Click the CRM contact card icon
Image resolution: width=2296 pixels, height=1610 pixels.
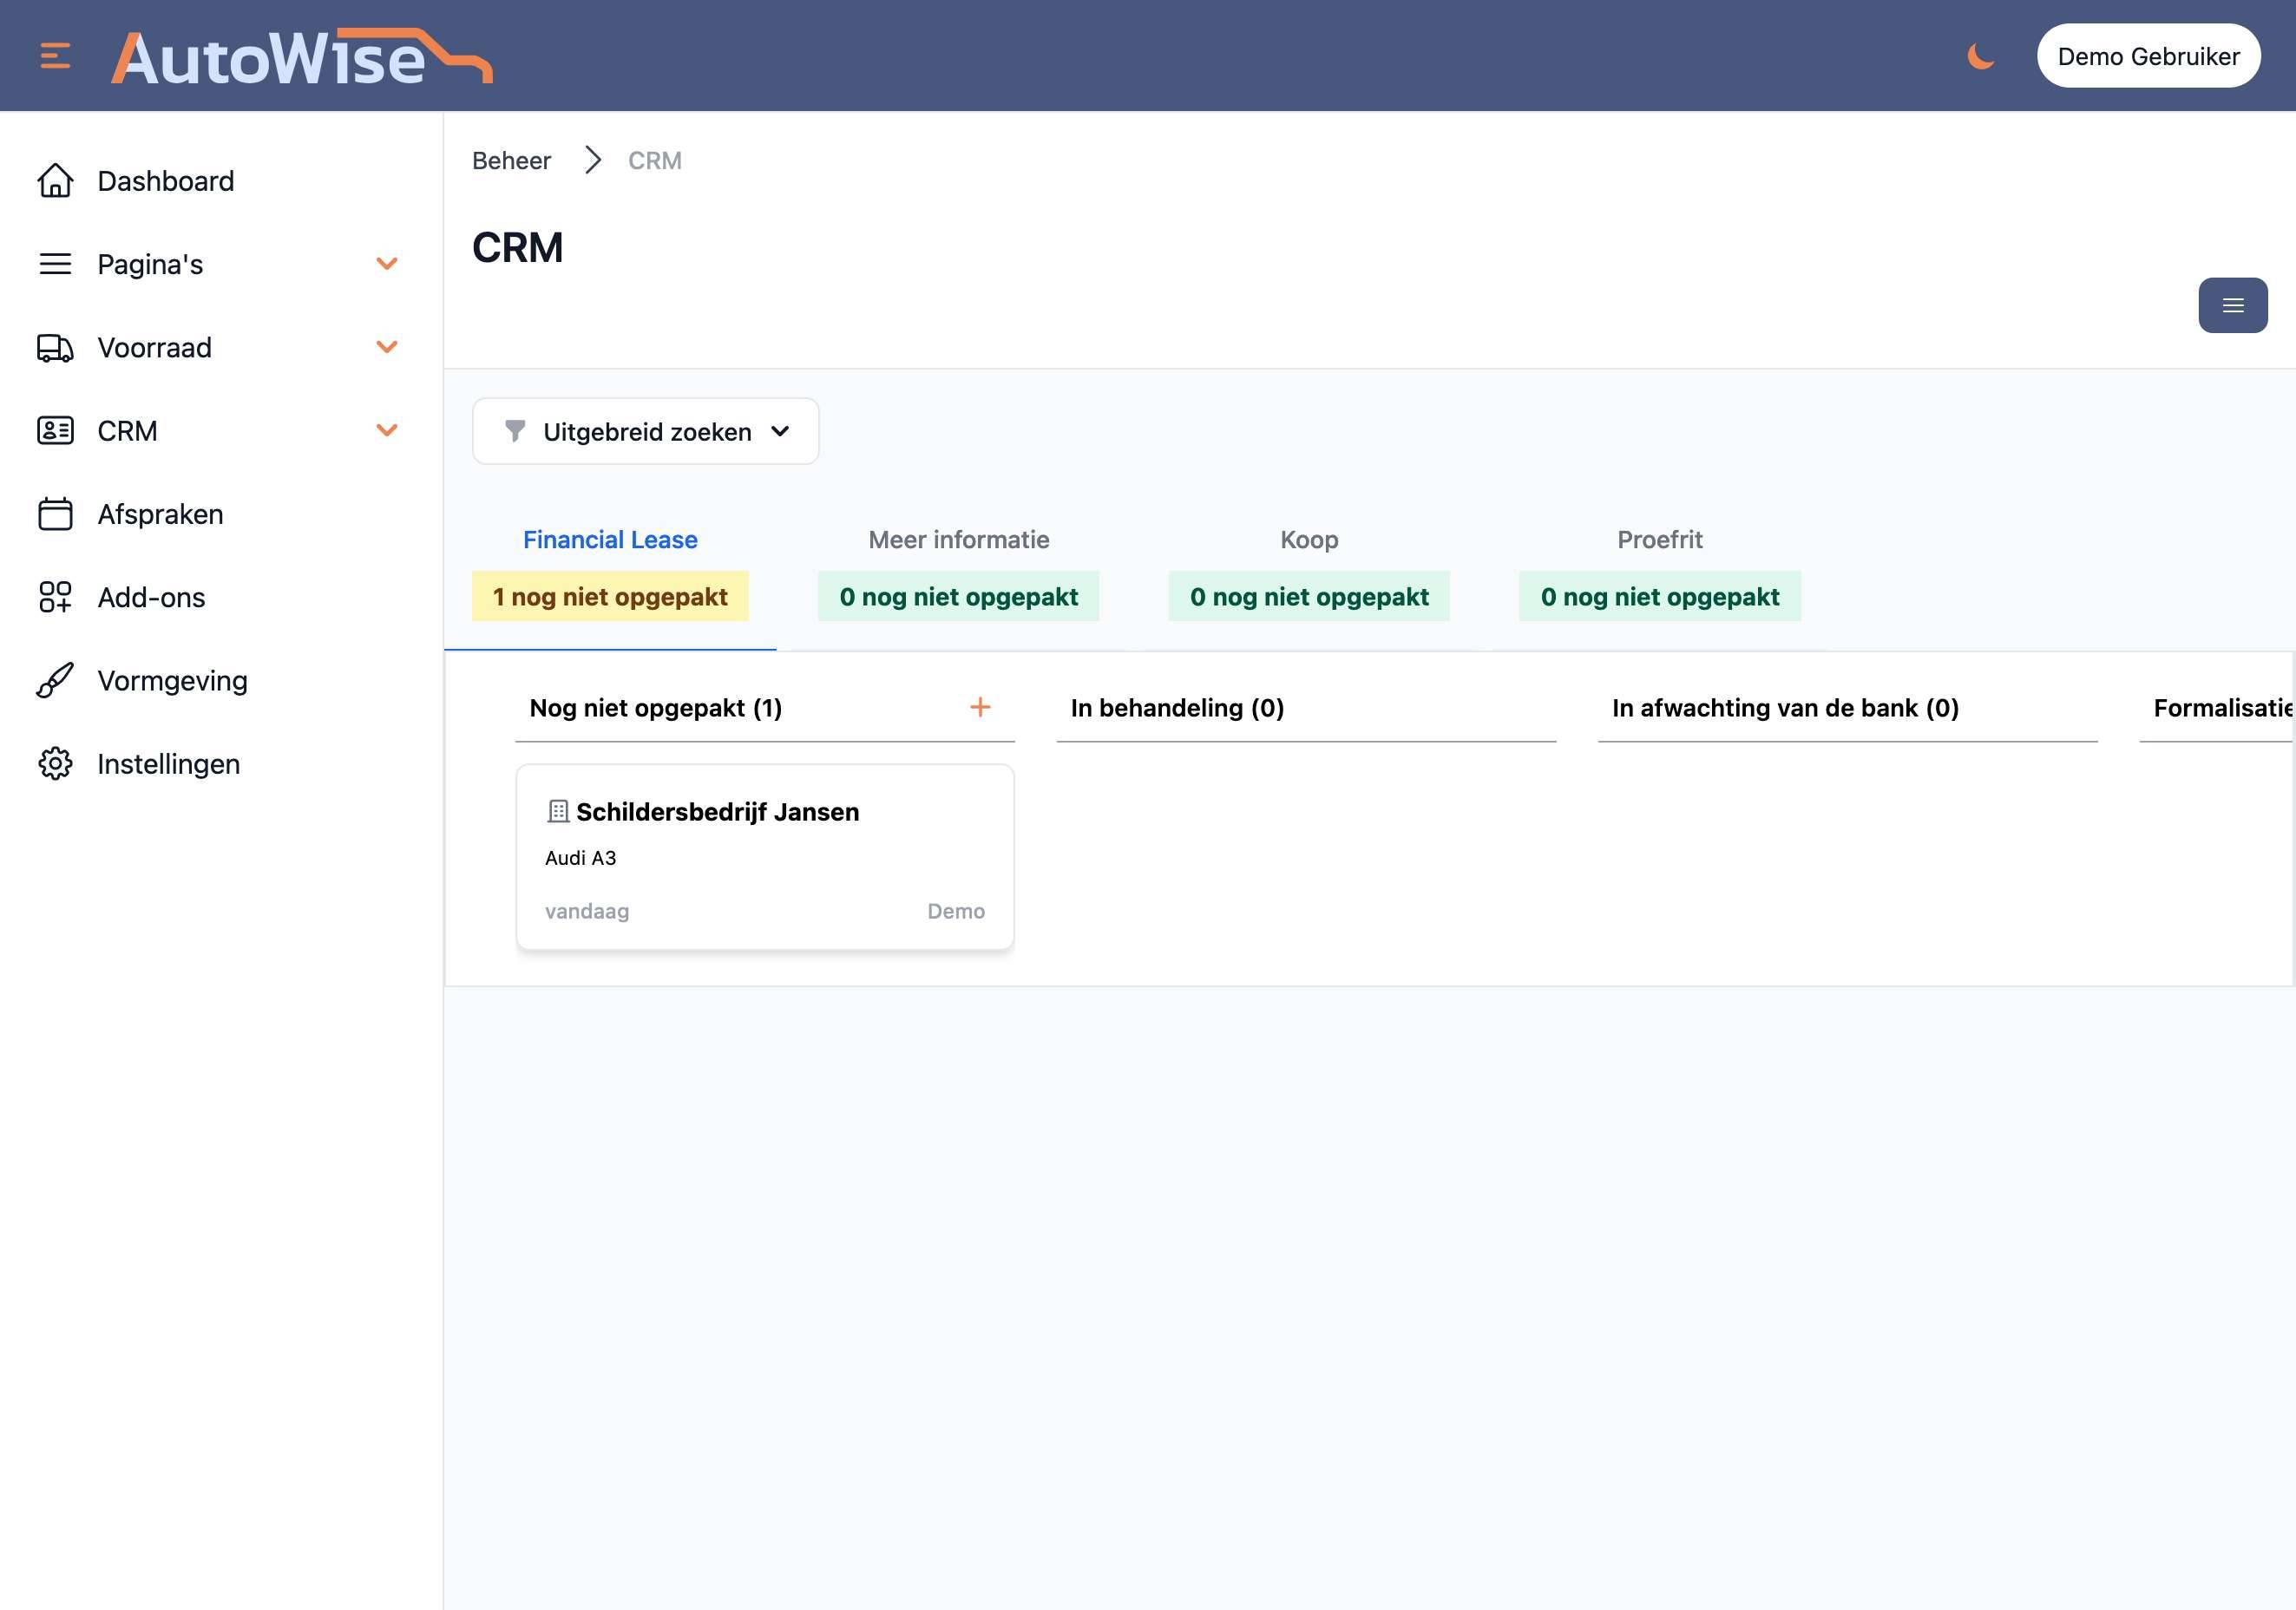tap(55, 430)
